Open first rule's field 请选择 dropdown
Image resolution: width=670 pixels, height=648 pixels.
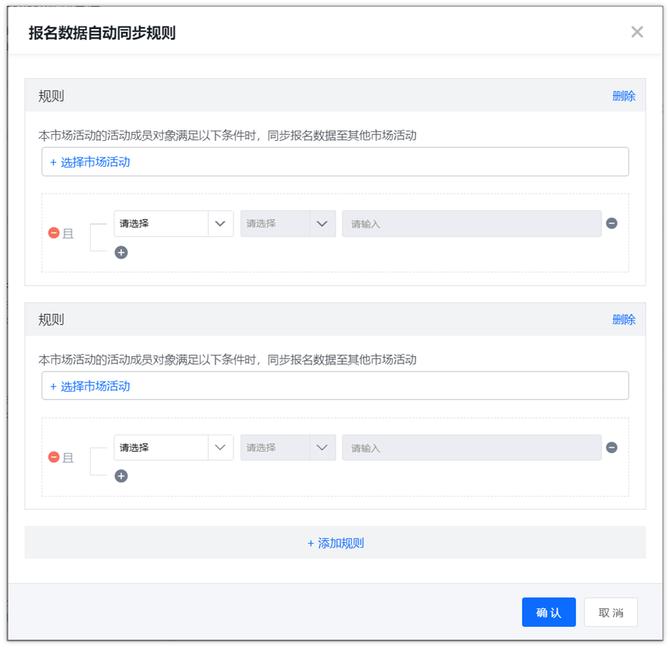coord(173,224)
